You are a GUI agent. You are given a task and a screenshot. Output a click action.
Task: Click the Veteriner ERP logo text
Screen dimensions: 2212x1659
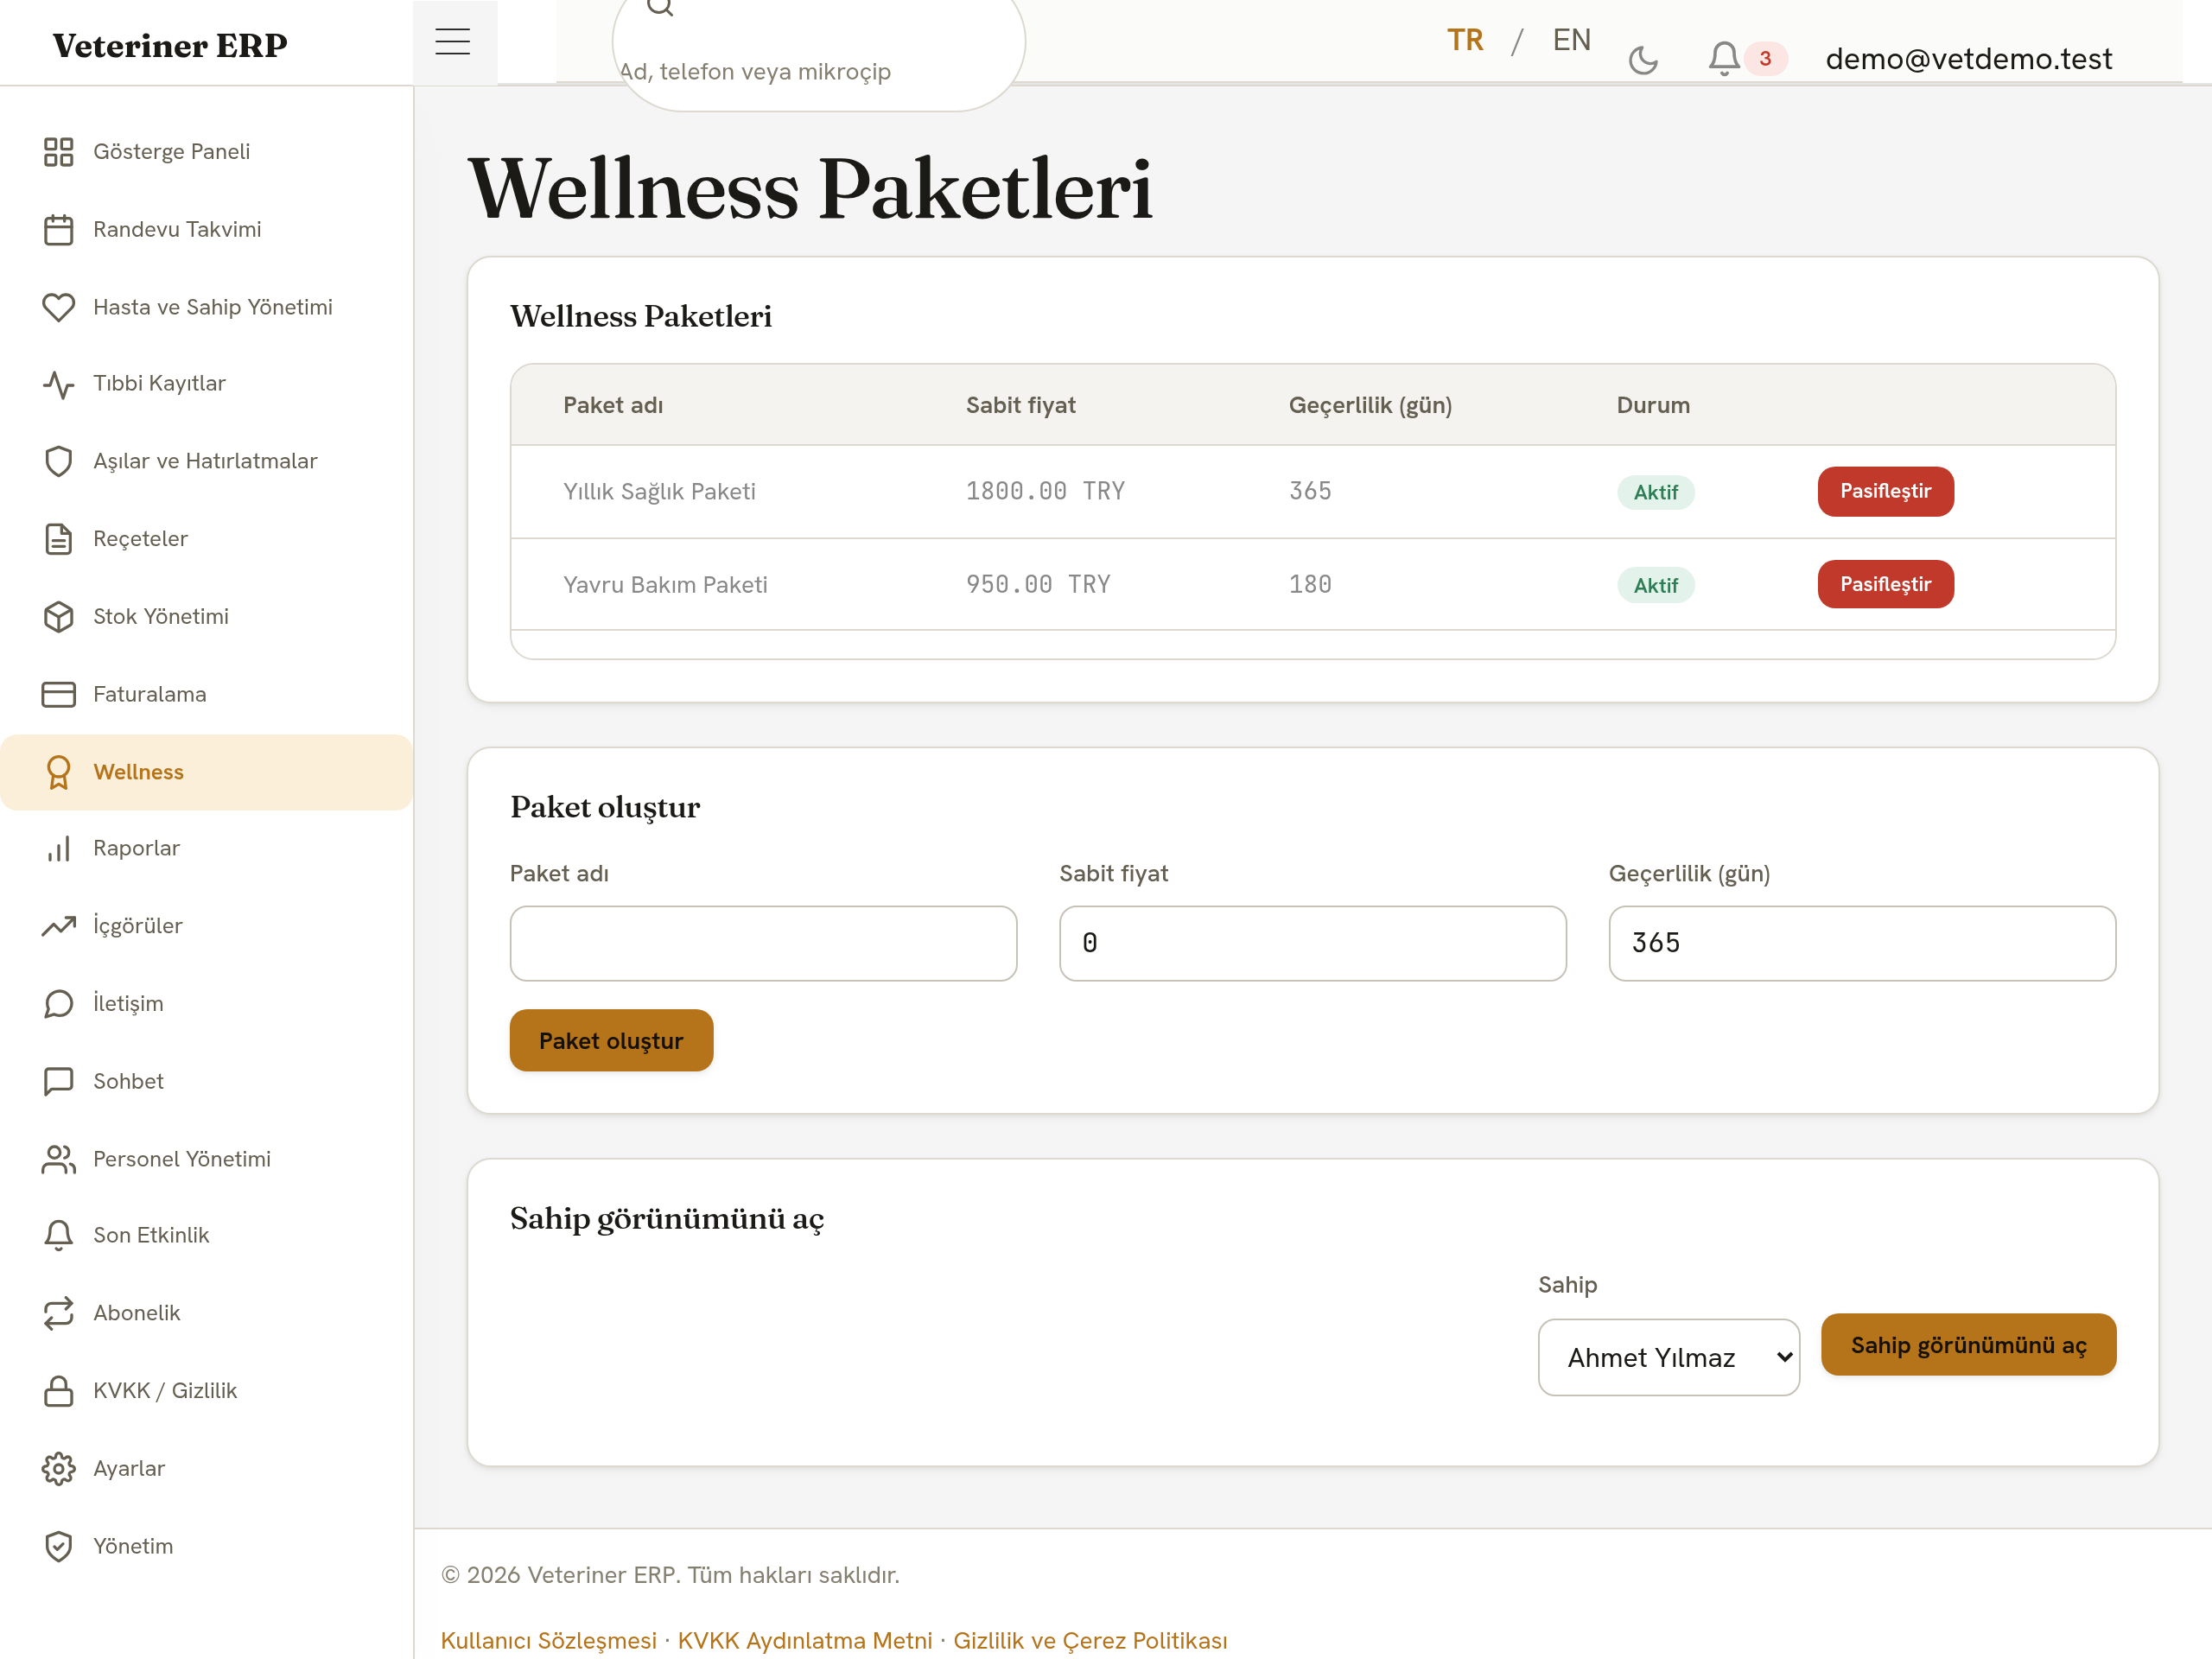tap(170, 45)
